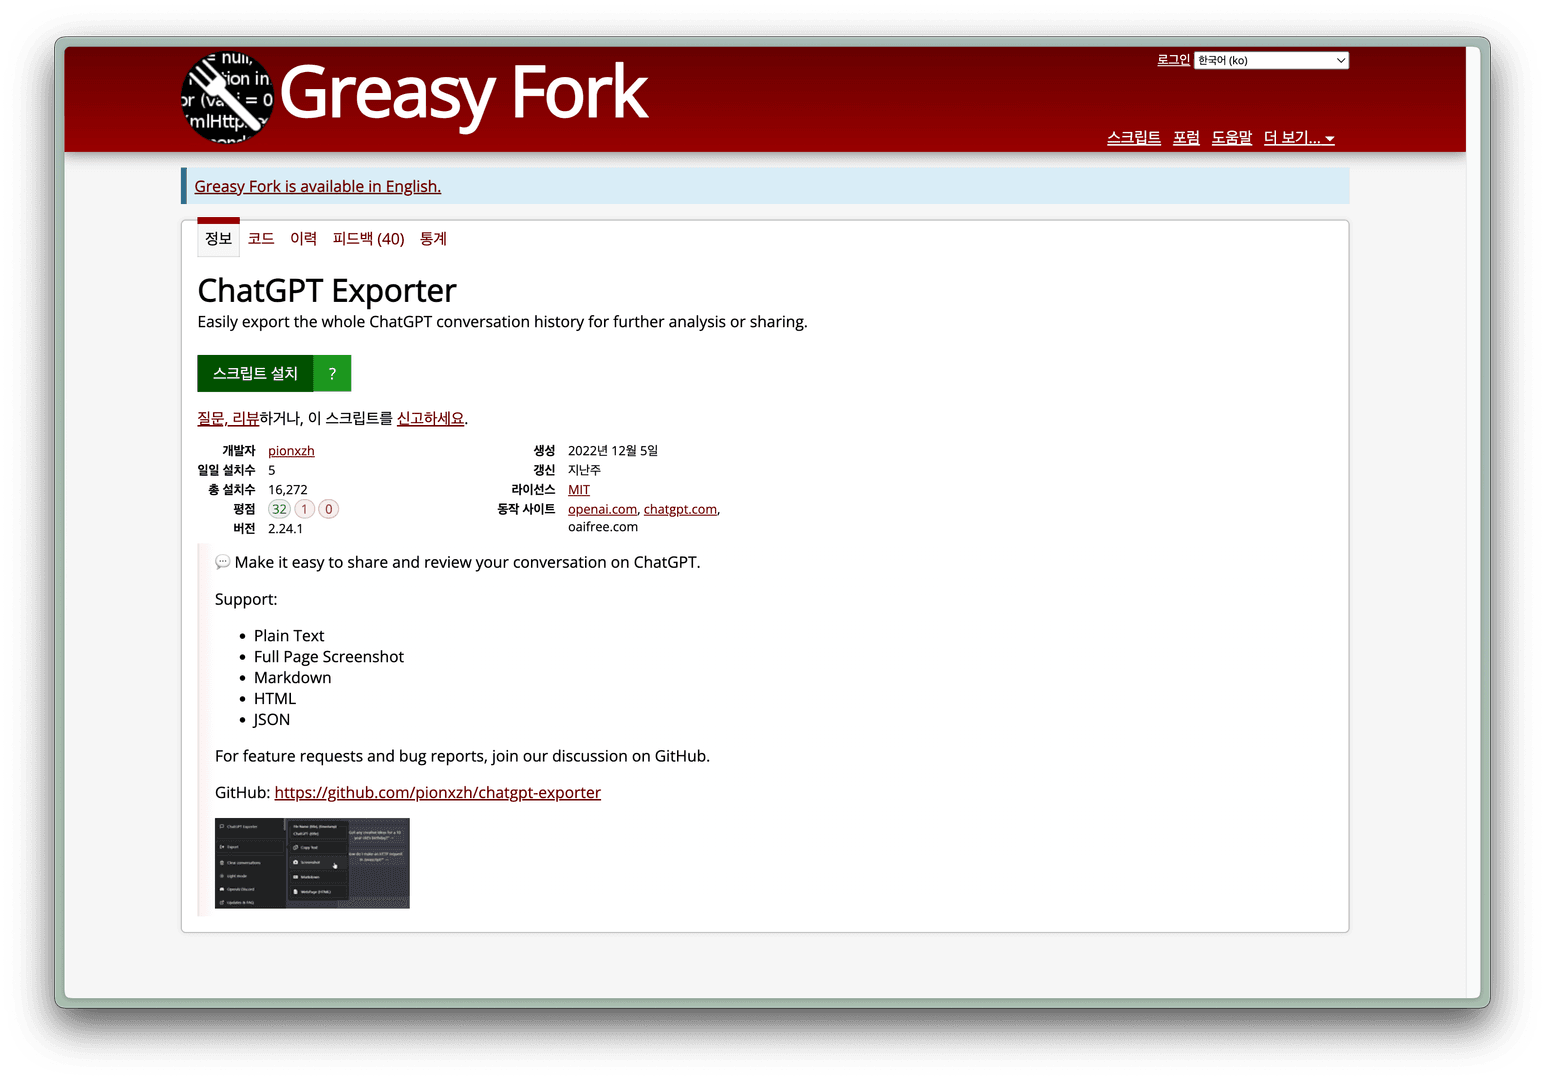1545x1080 pixels.
Task: Click the 로그인 link
Action: coord(1173,60)
